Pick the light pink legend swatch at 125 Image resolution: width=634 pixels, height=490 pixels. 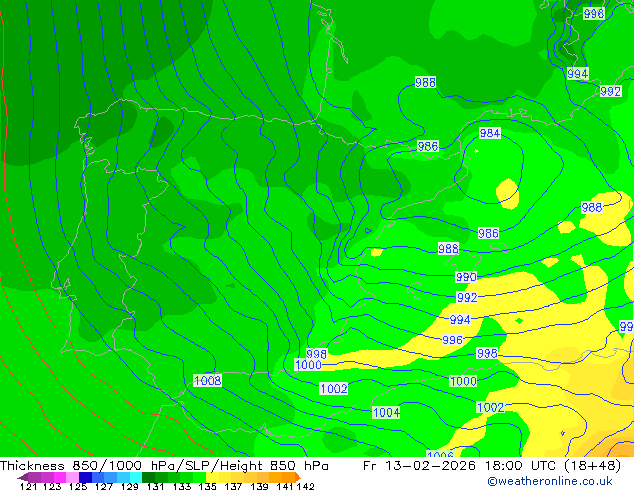(x=72, y=478)
